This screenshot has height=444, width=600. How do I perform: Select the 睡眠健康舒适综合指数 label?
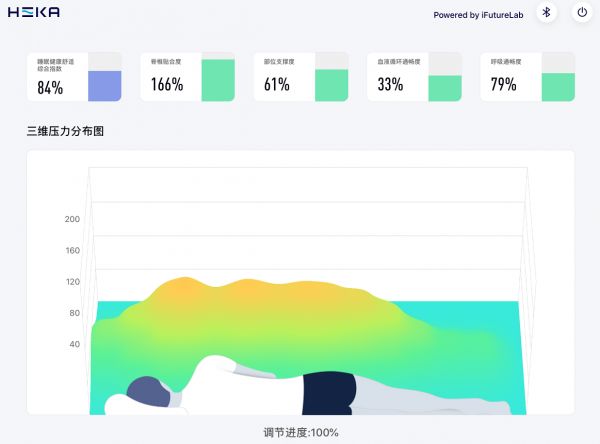click(x=58, y=65)
